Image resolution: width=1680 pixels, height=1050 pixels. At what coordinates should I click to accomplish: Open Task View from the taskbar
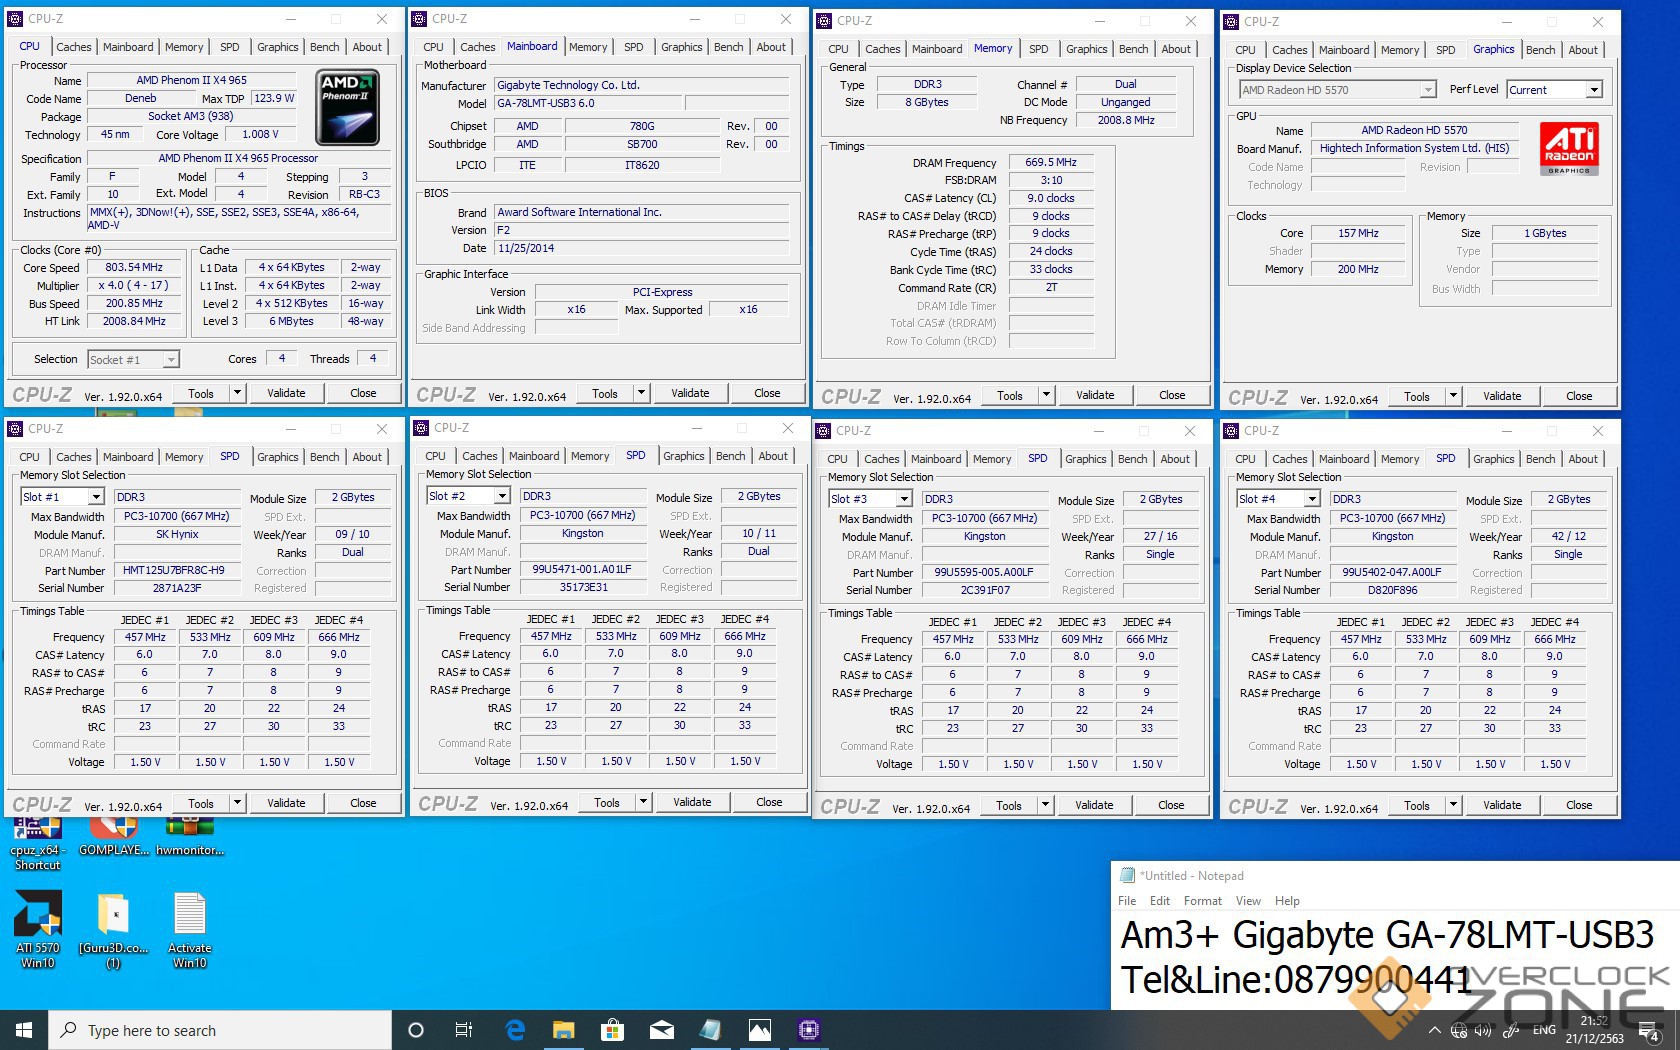464,1030
